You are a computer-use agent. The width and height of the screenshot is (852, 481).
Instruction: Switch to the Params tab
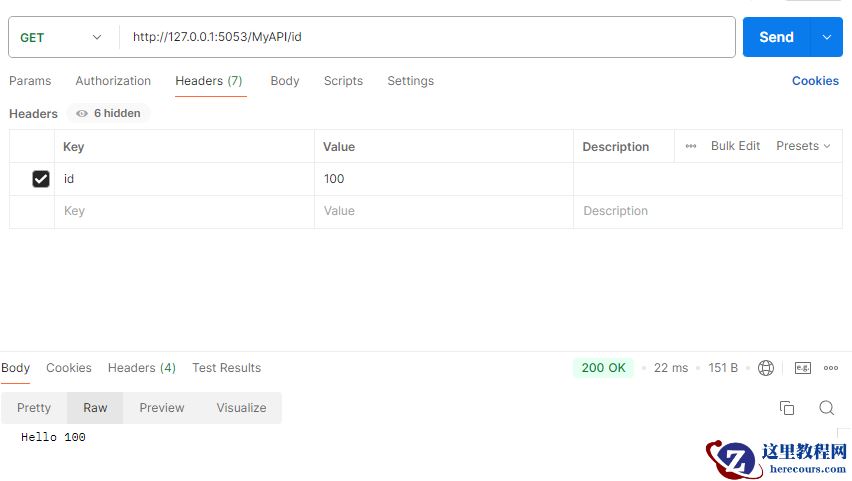pyautogui.click(x=30, y=81)
